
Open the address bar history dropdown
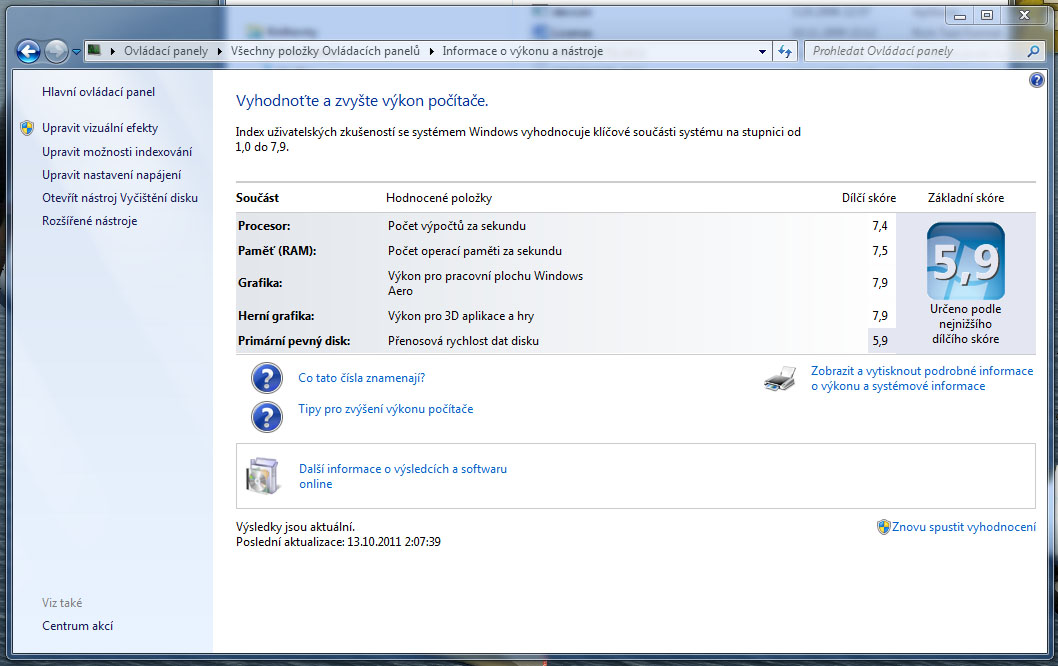pos(762,51)
